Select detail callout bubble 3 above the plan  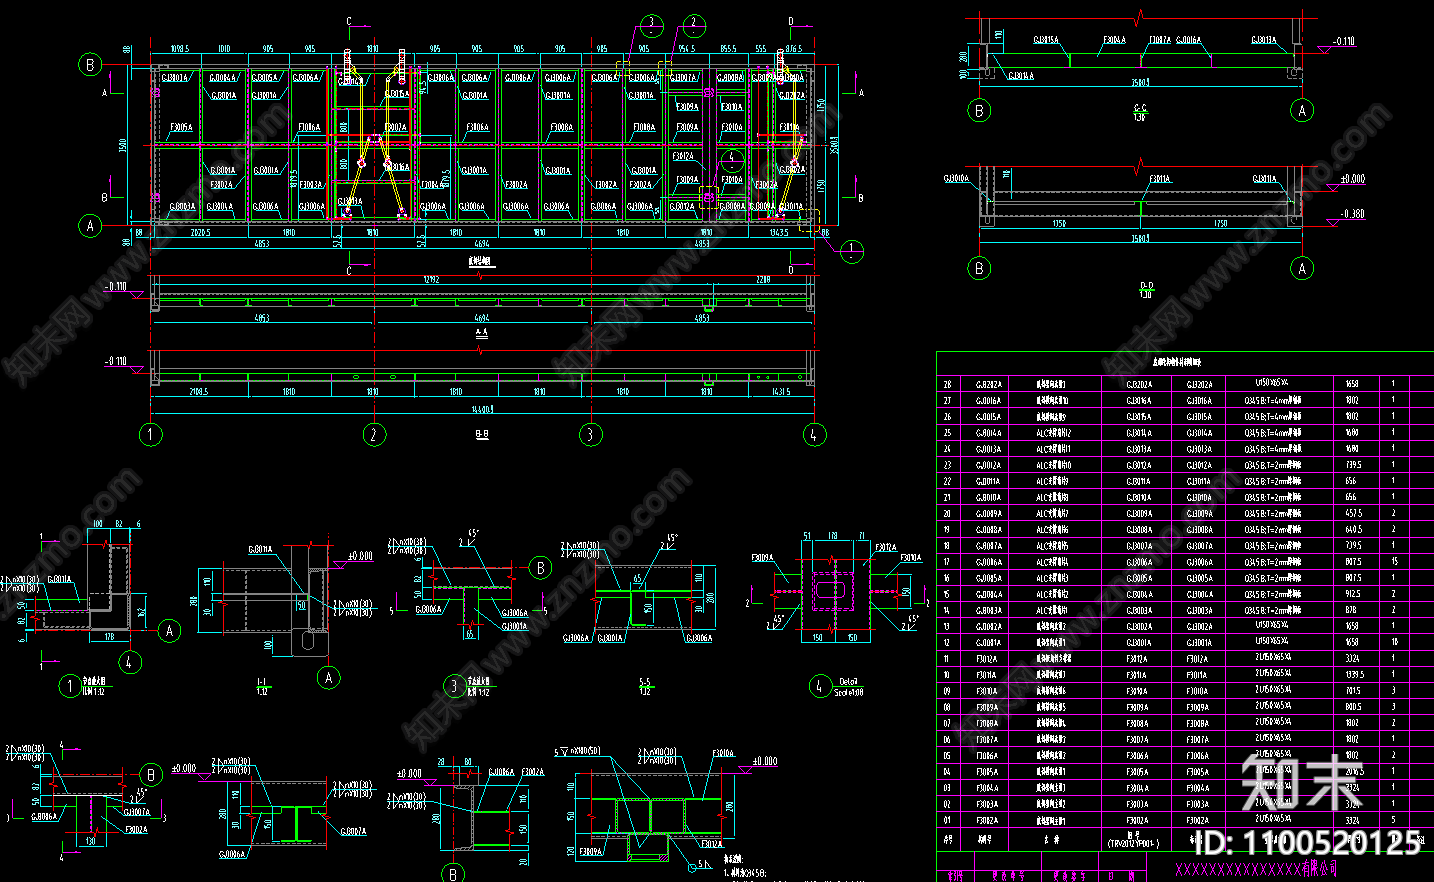[x=651, y=25]
